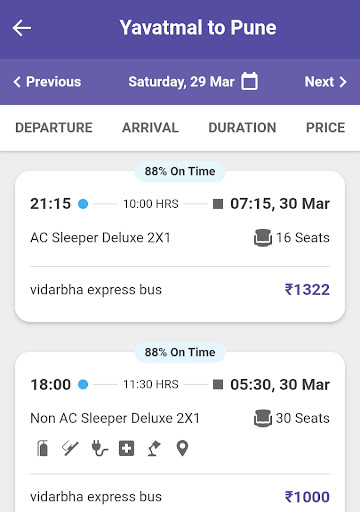Tap the seat icon beside 30 Seats

(x=263, y=418)
